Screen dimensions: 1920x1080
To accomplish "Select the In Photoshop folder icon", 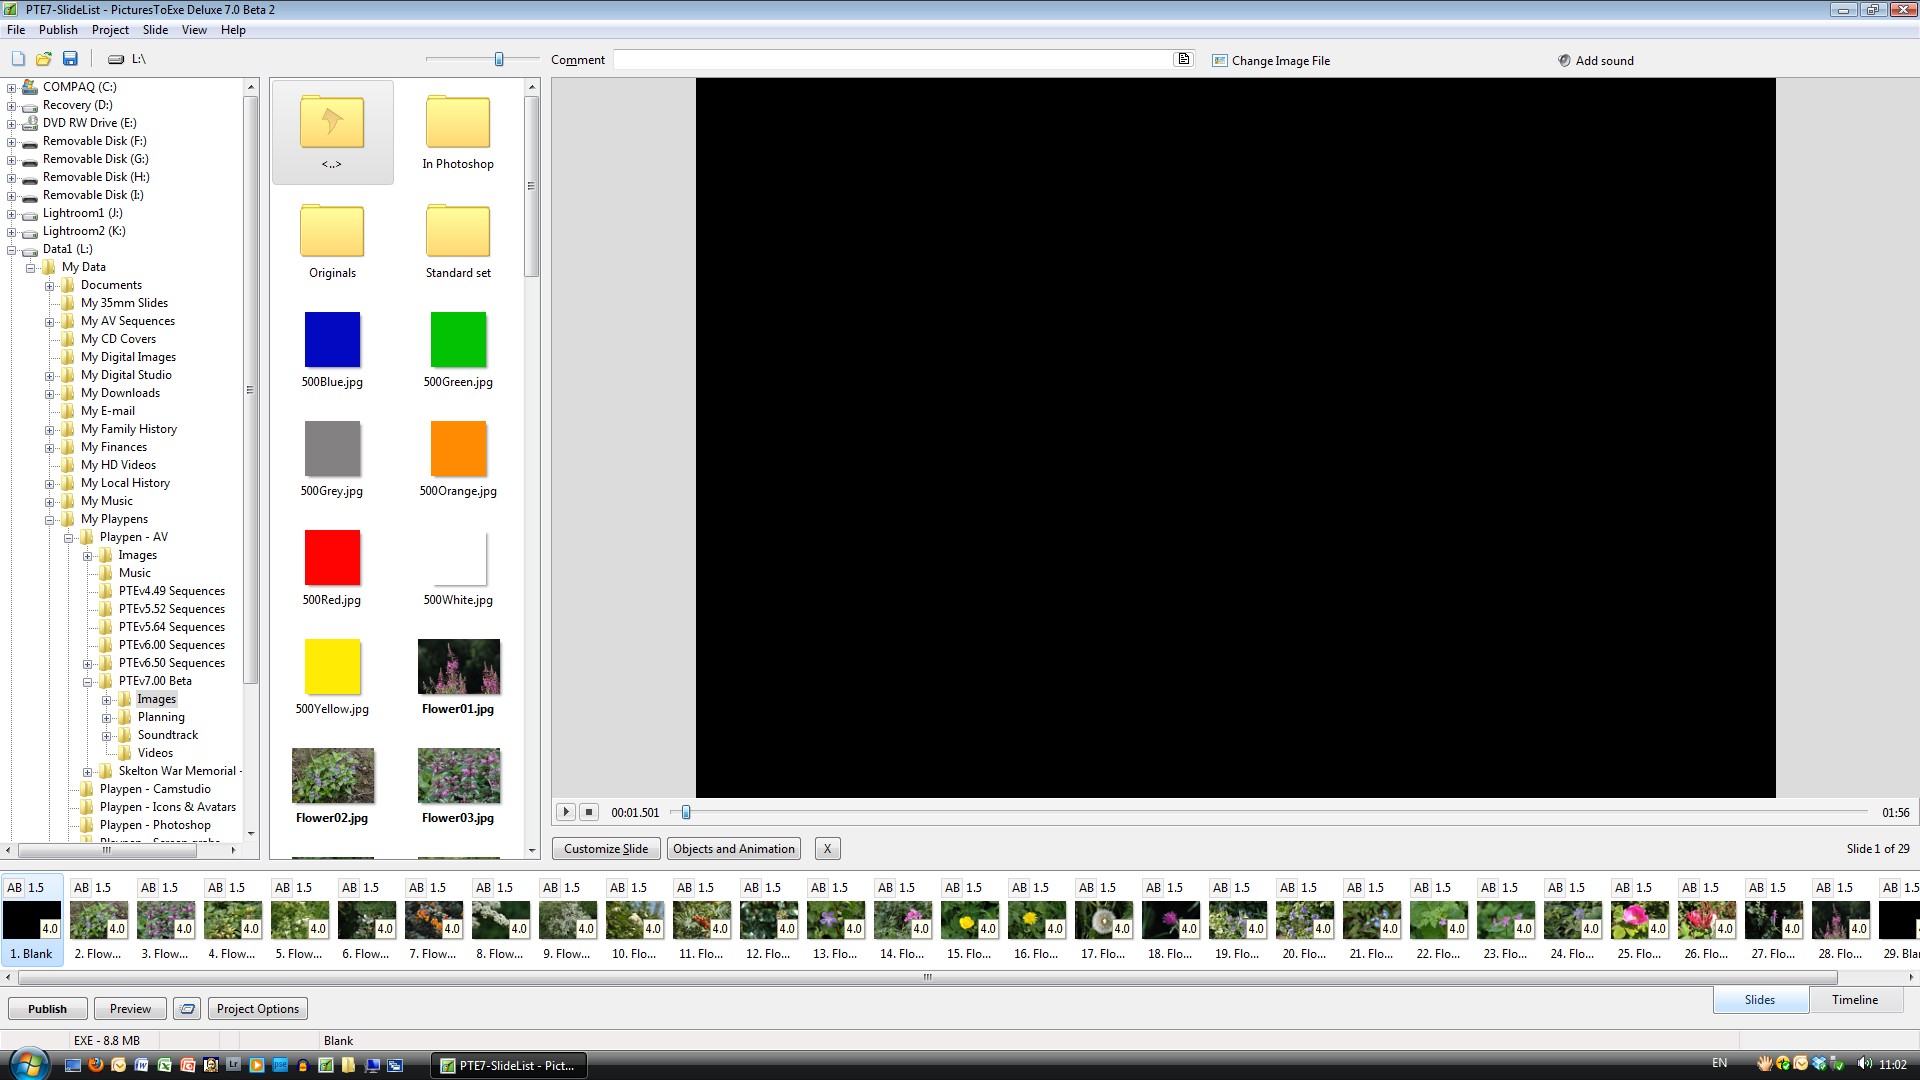I will pyautogui.click(x=458, y=122).
